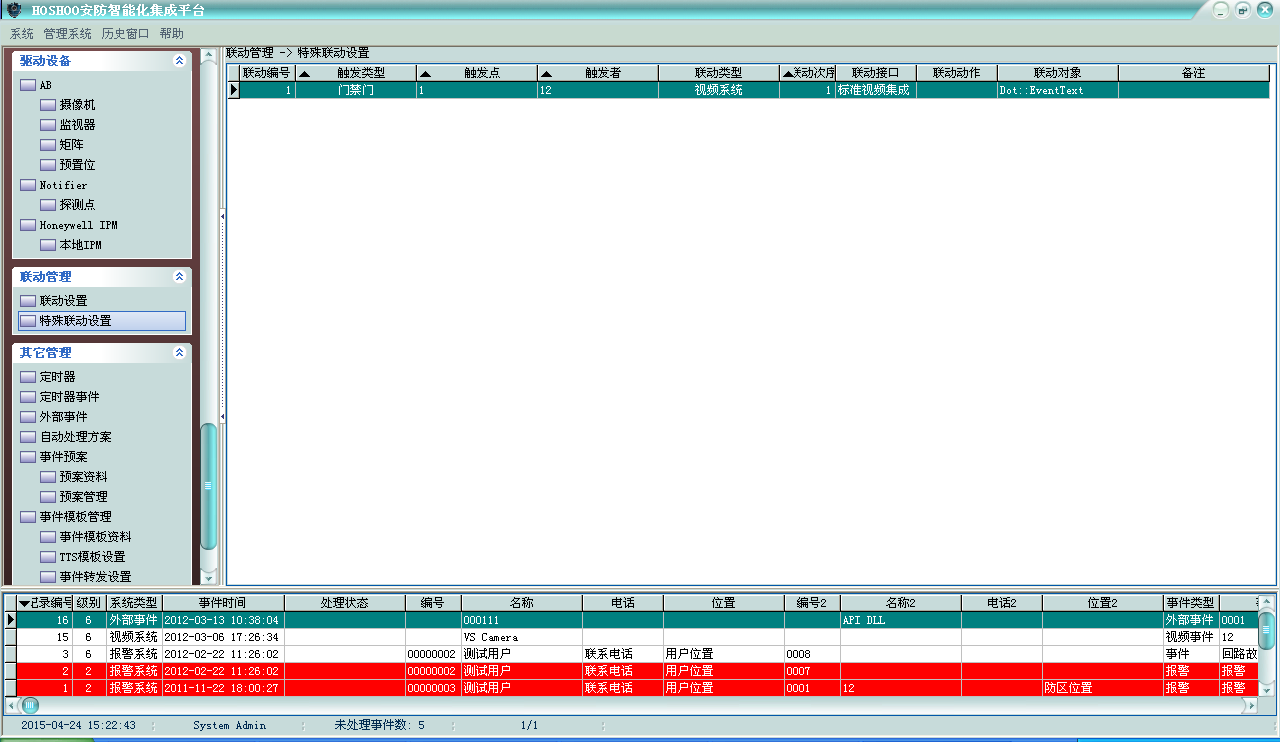
Task: Click the 本地IPM item icon
Action: pyautogui.click(x=48, y=245)
